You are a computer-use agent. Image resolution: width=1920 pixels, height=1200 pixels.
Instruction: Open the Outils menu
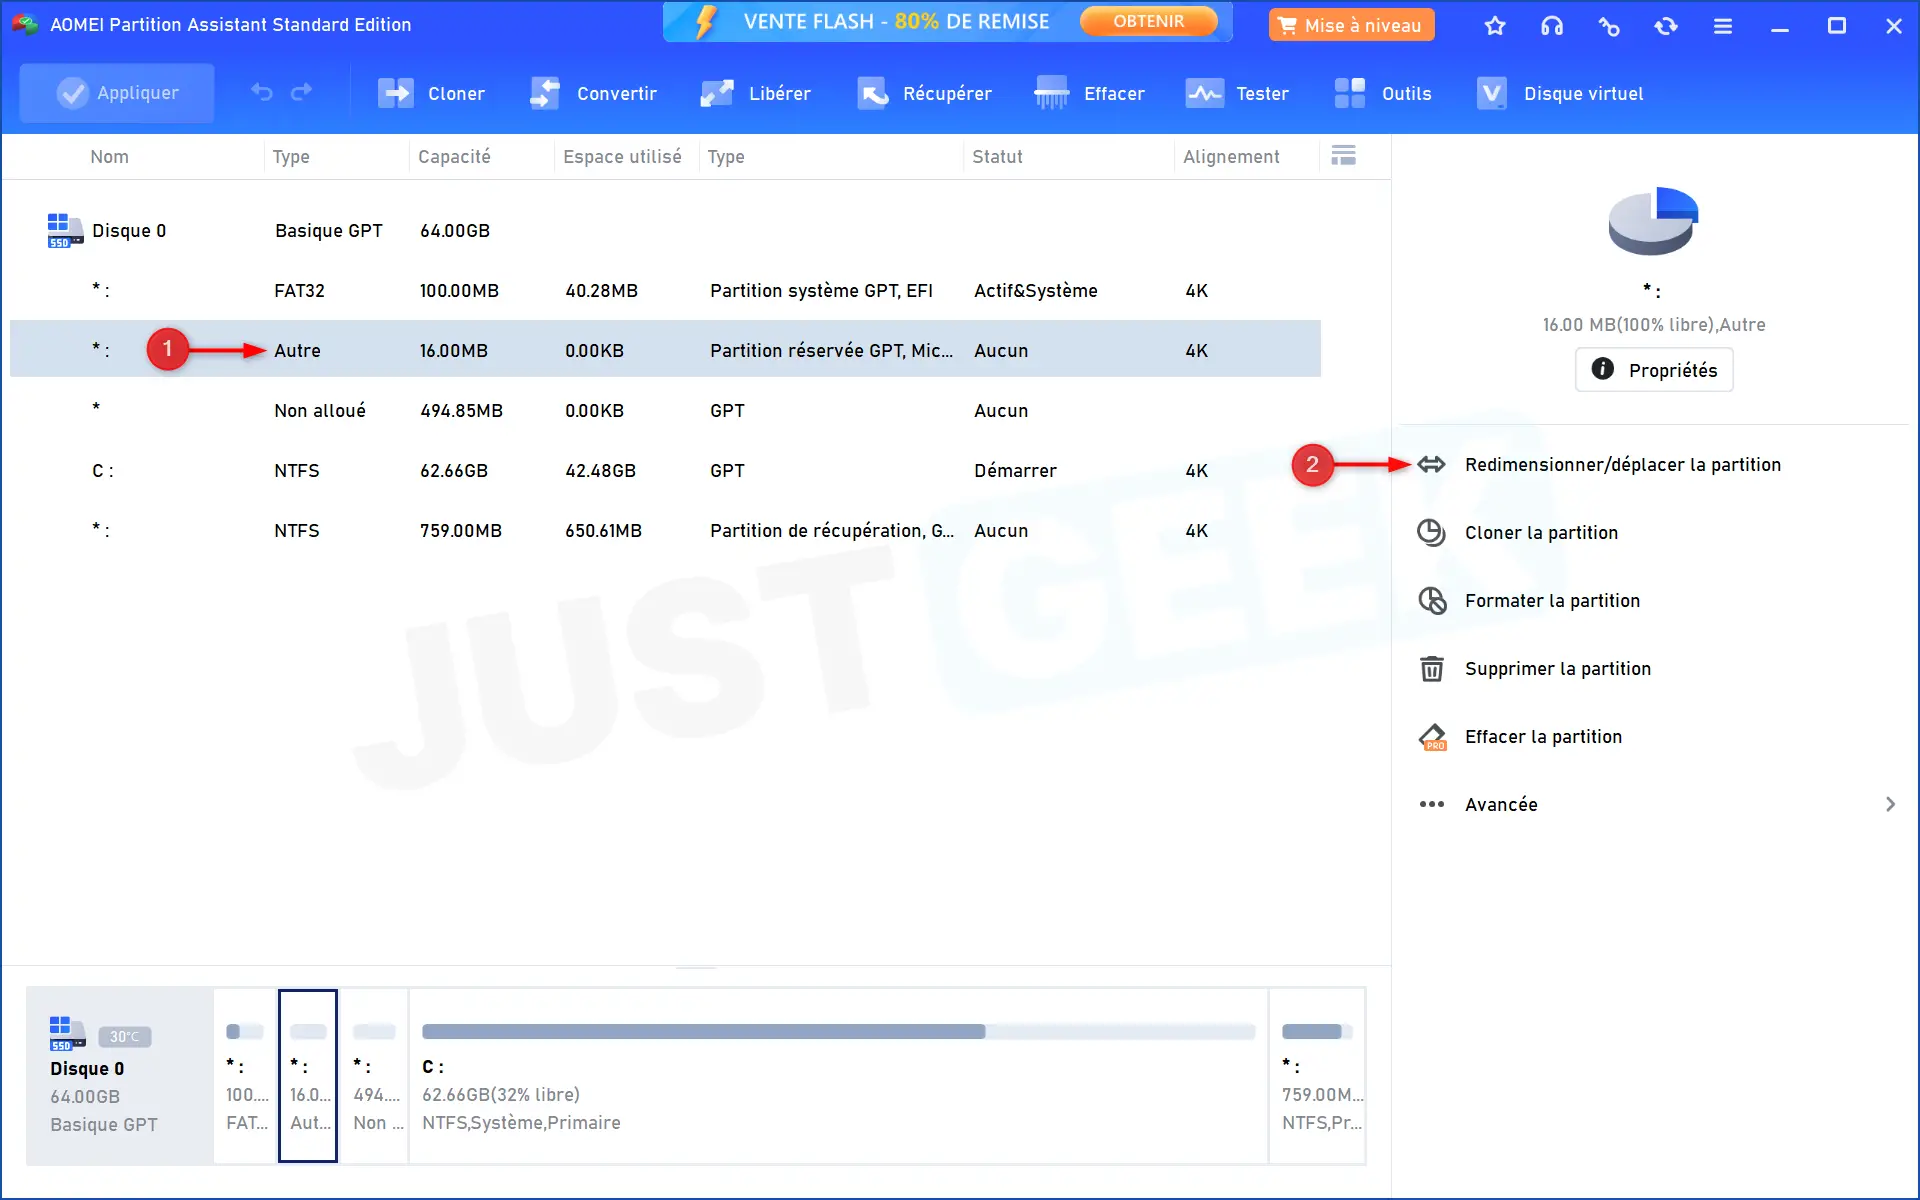1383,93
